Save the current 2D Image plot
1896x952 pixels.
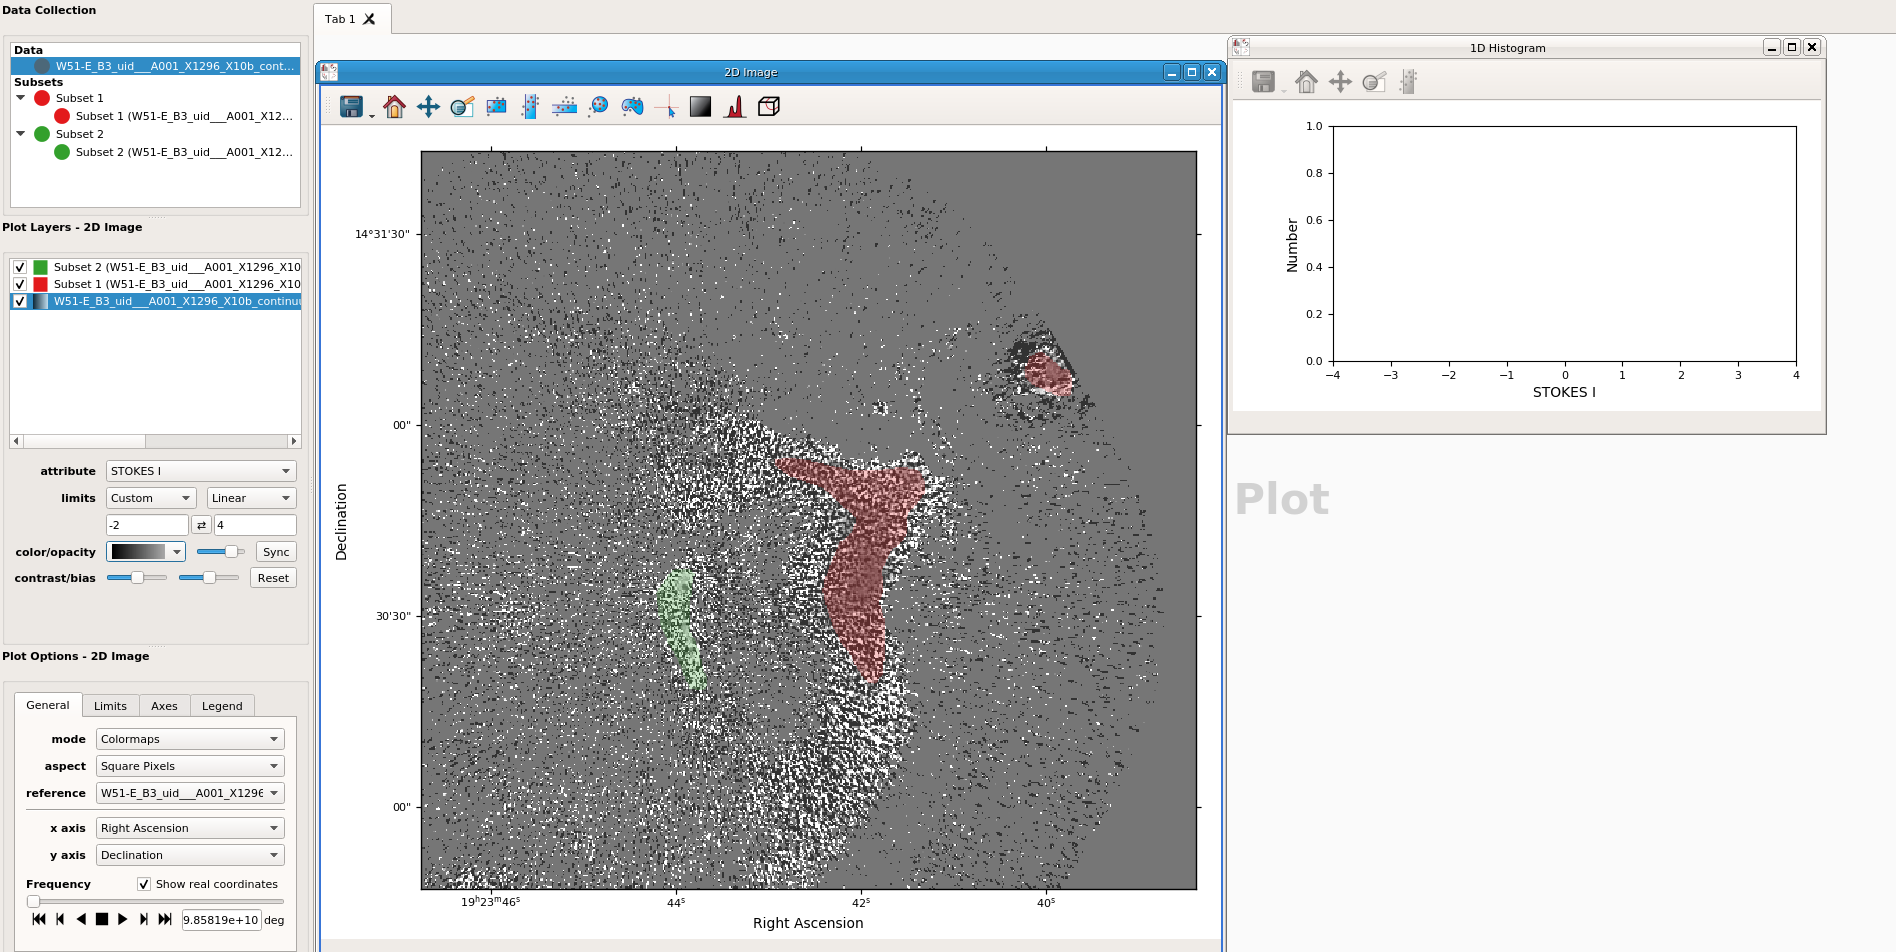352,106
